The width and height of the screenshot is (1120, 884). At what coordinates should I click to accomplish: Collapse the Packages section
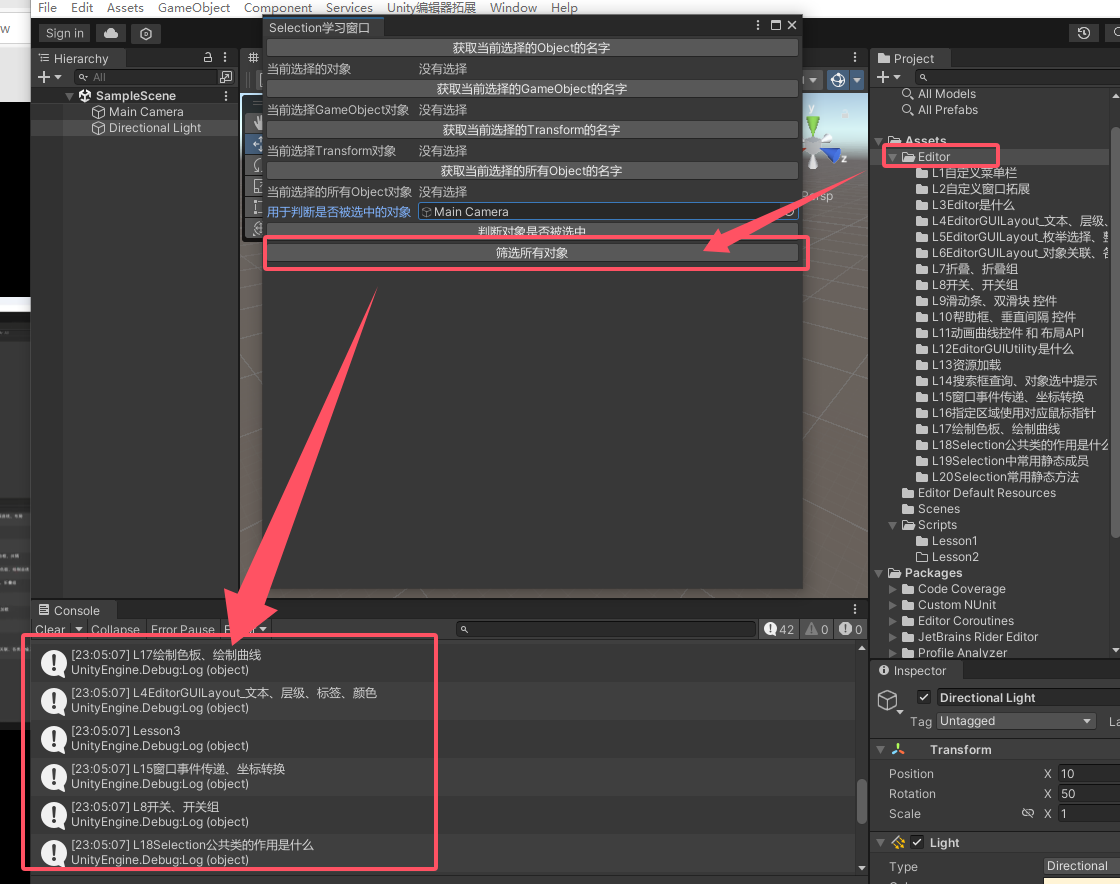[879, 573]
